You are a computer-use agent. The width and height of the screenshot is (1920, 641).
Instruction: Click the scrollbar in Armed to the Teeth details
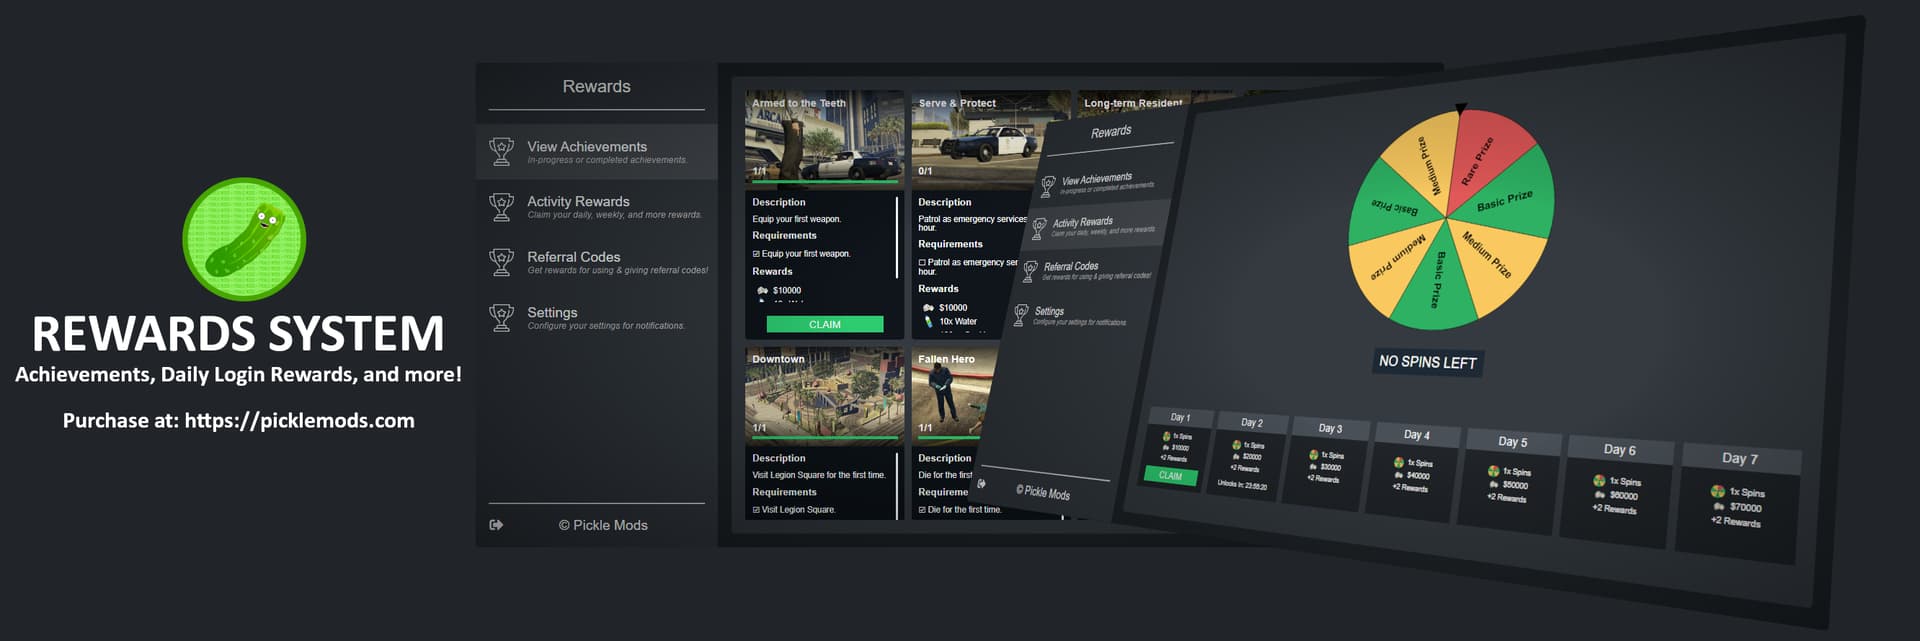(897, 236)
